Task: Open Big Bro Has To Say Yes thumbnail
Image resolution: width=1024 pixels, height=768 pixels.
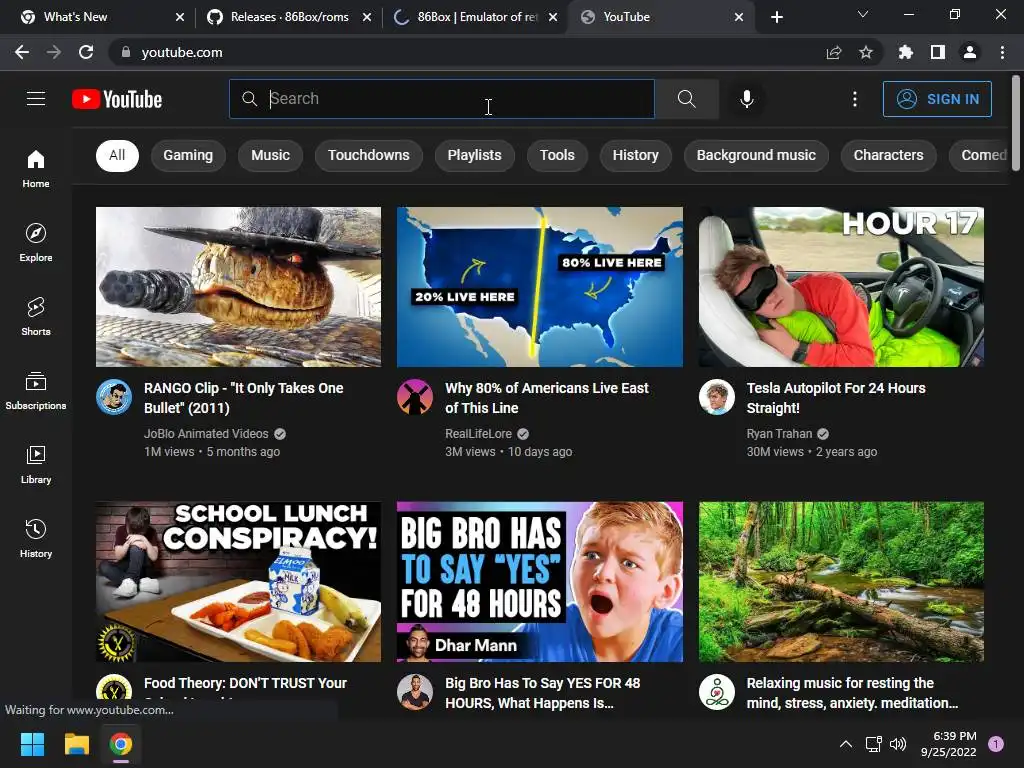Action: tap(539, 582)
